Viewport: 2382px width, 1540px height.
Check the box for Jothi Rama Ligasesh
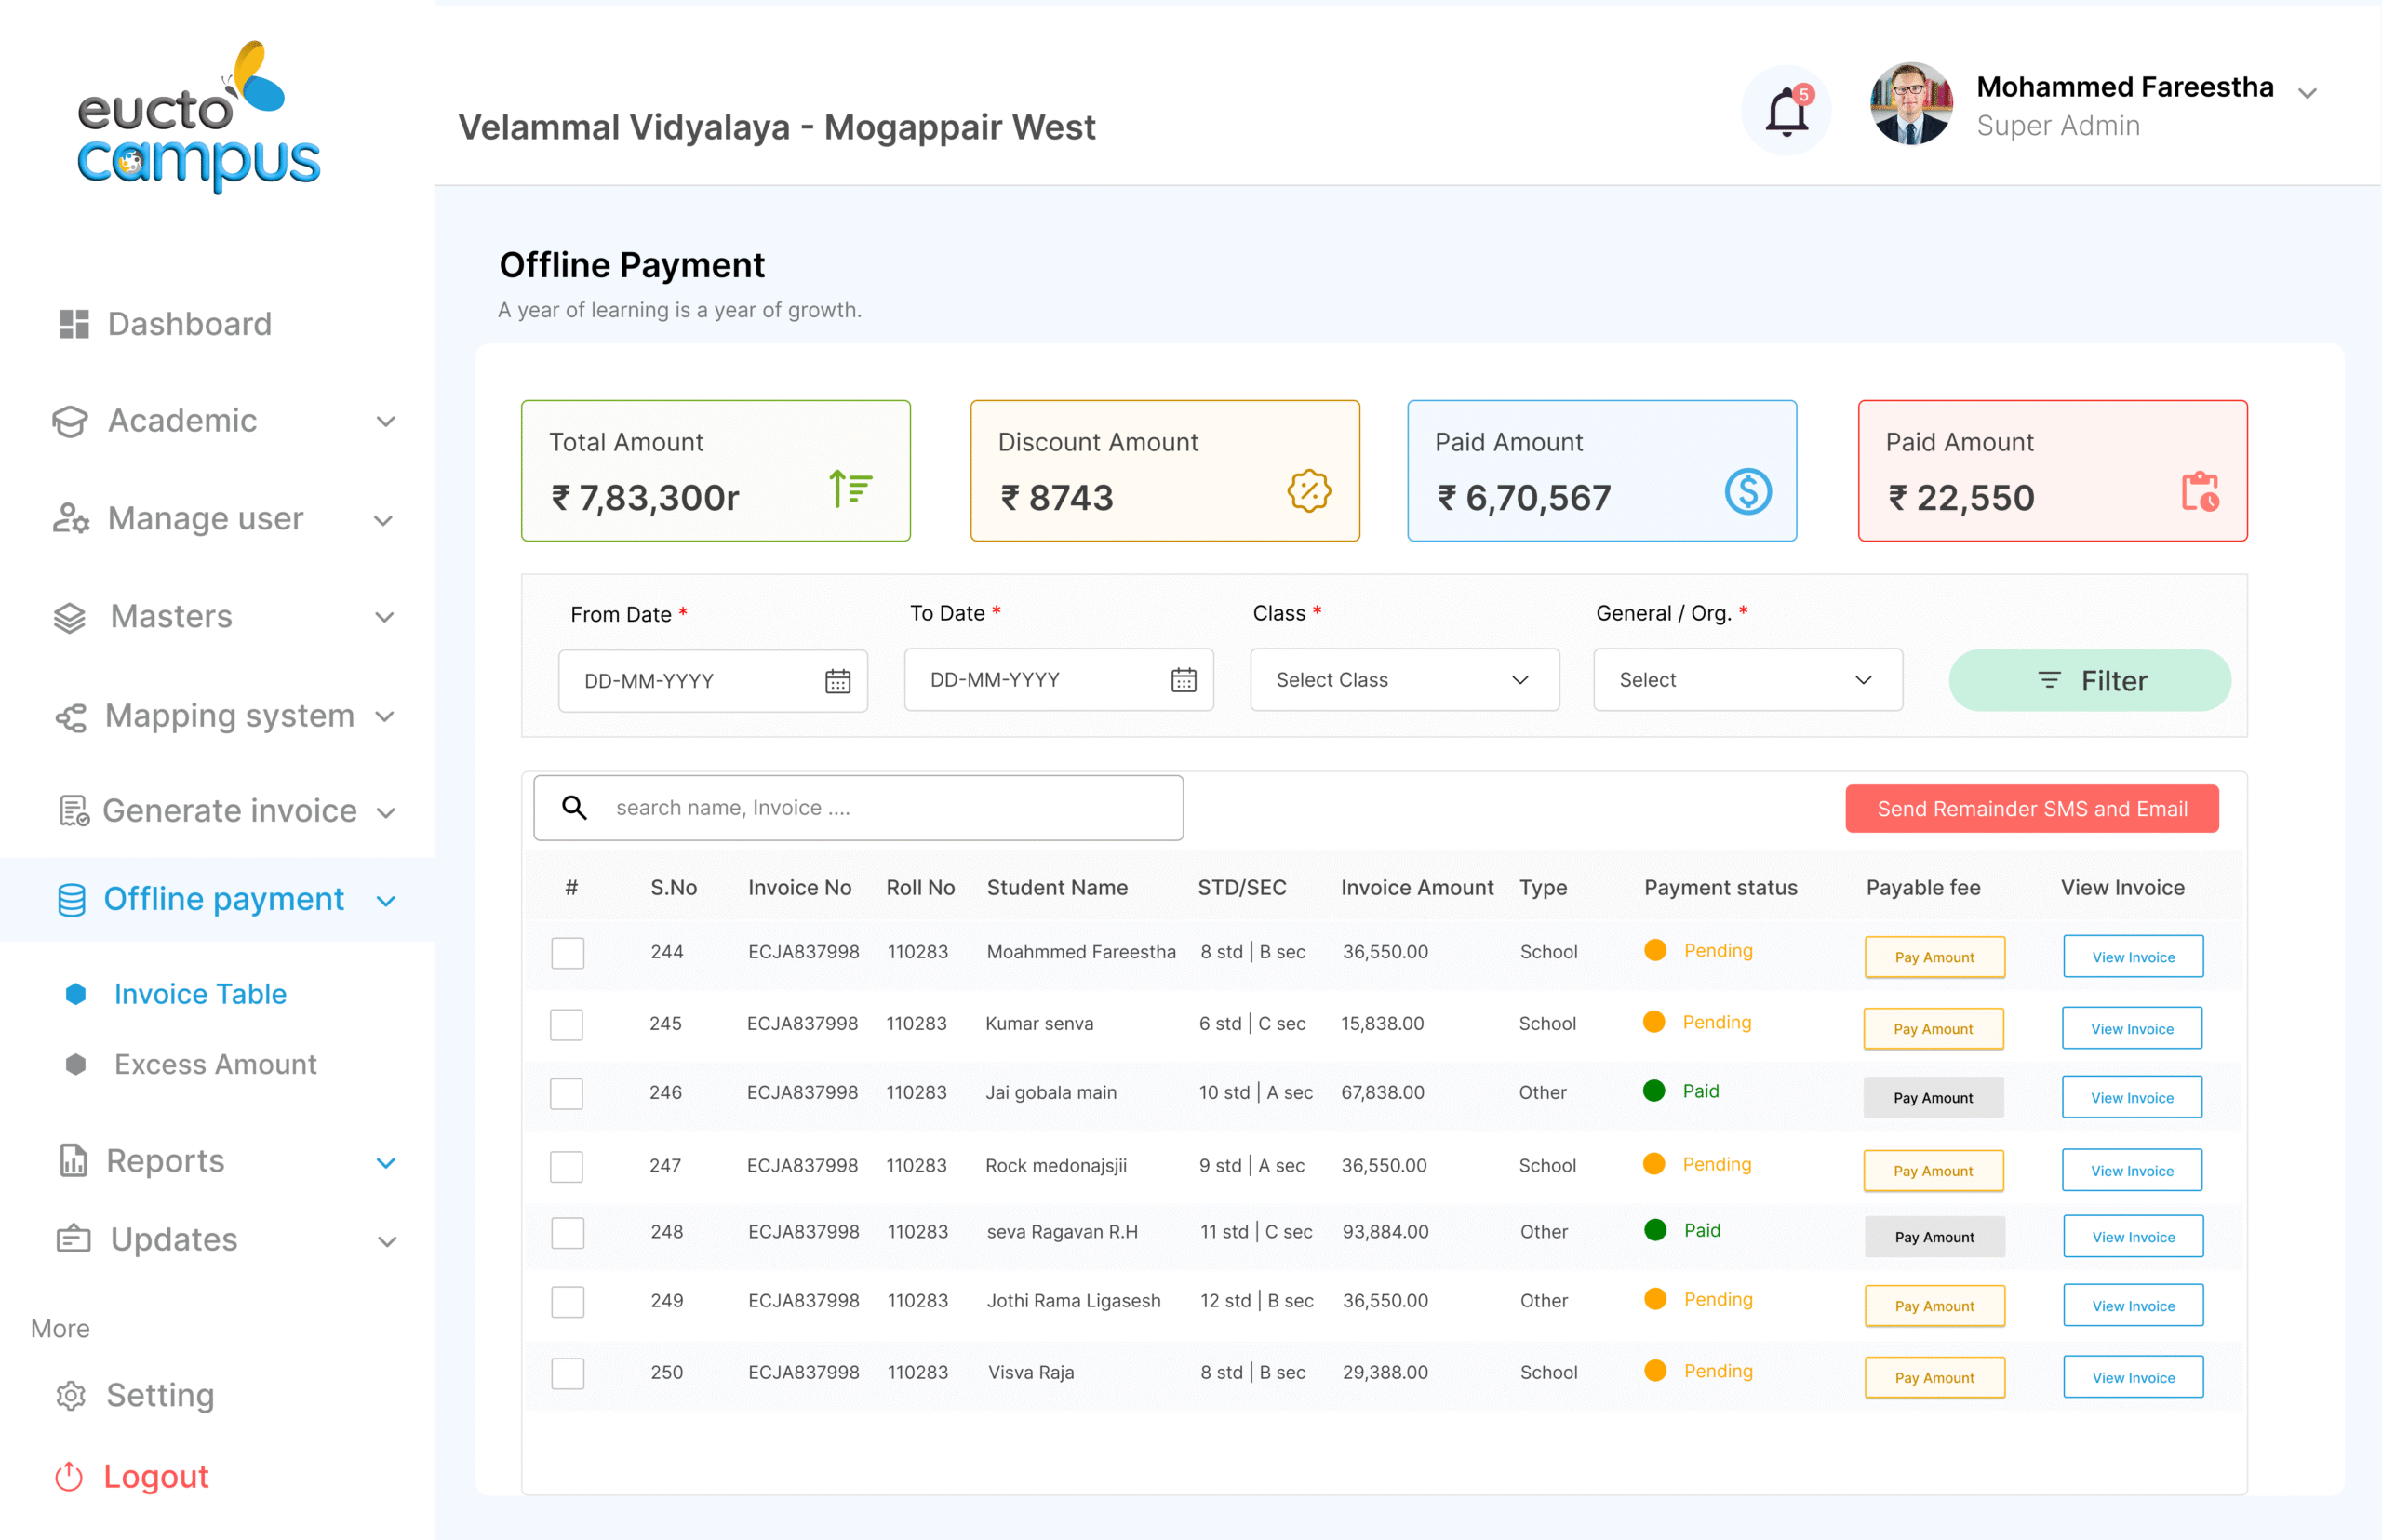(x=567, y=1301)
